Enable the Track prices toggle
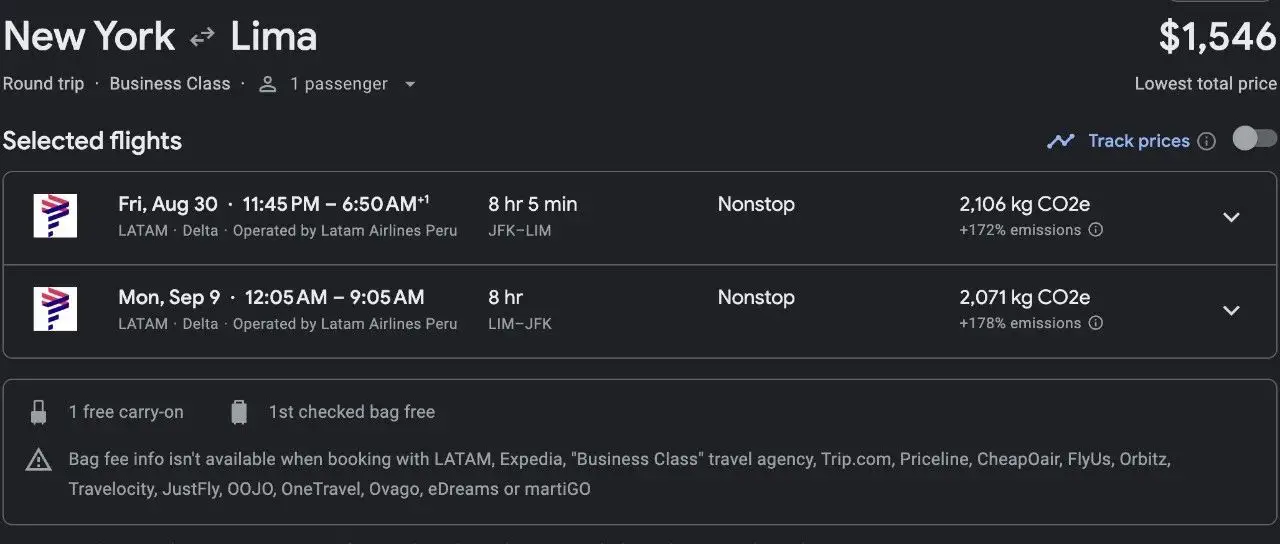This screenshot has width=1280, height=544. tap(1254, 139)
